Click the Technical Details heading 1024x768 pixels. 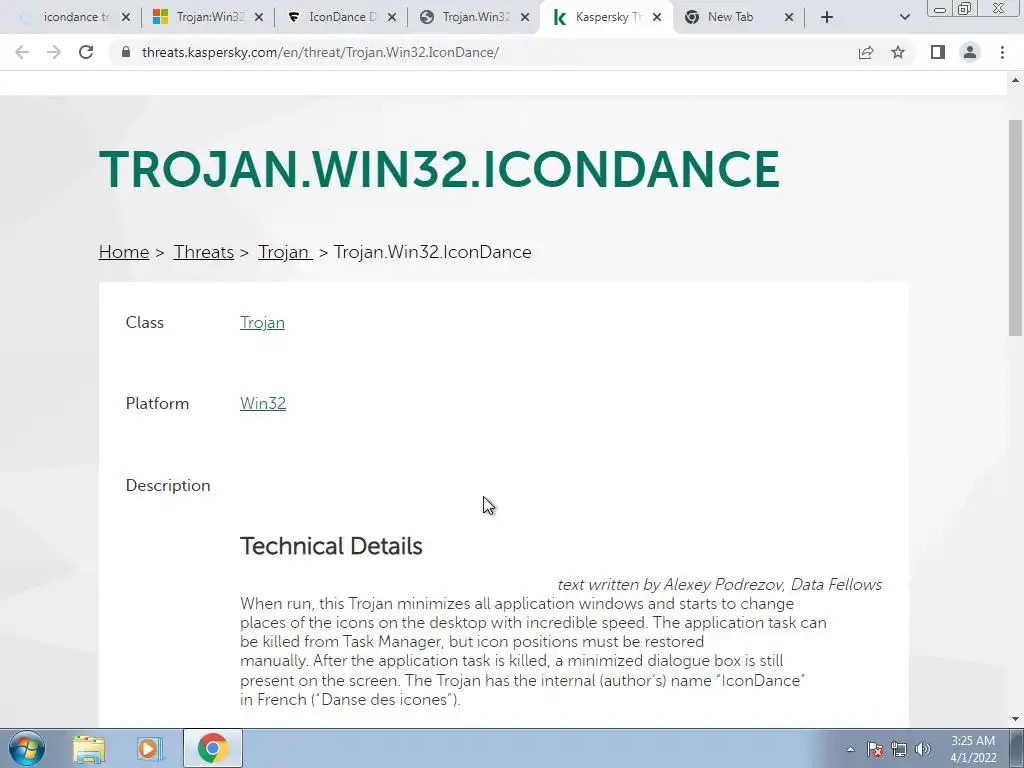[331, 546]
